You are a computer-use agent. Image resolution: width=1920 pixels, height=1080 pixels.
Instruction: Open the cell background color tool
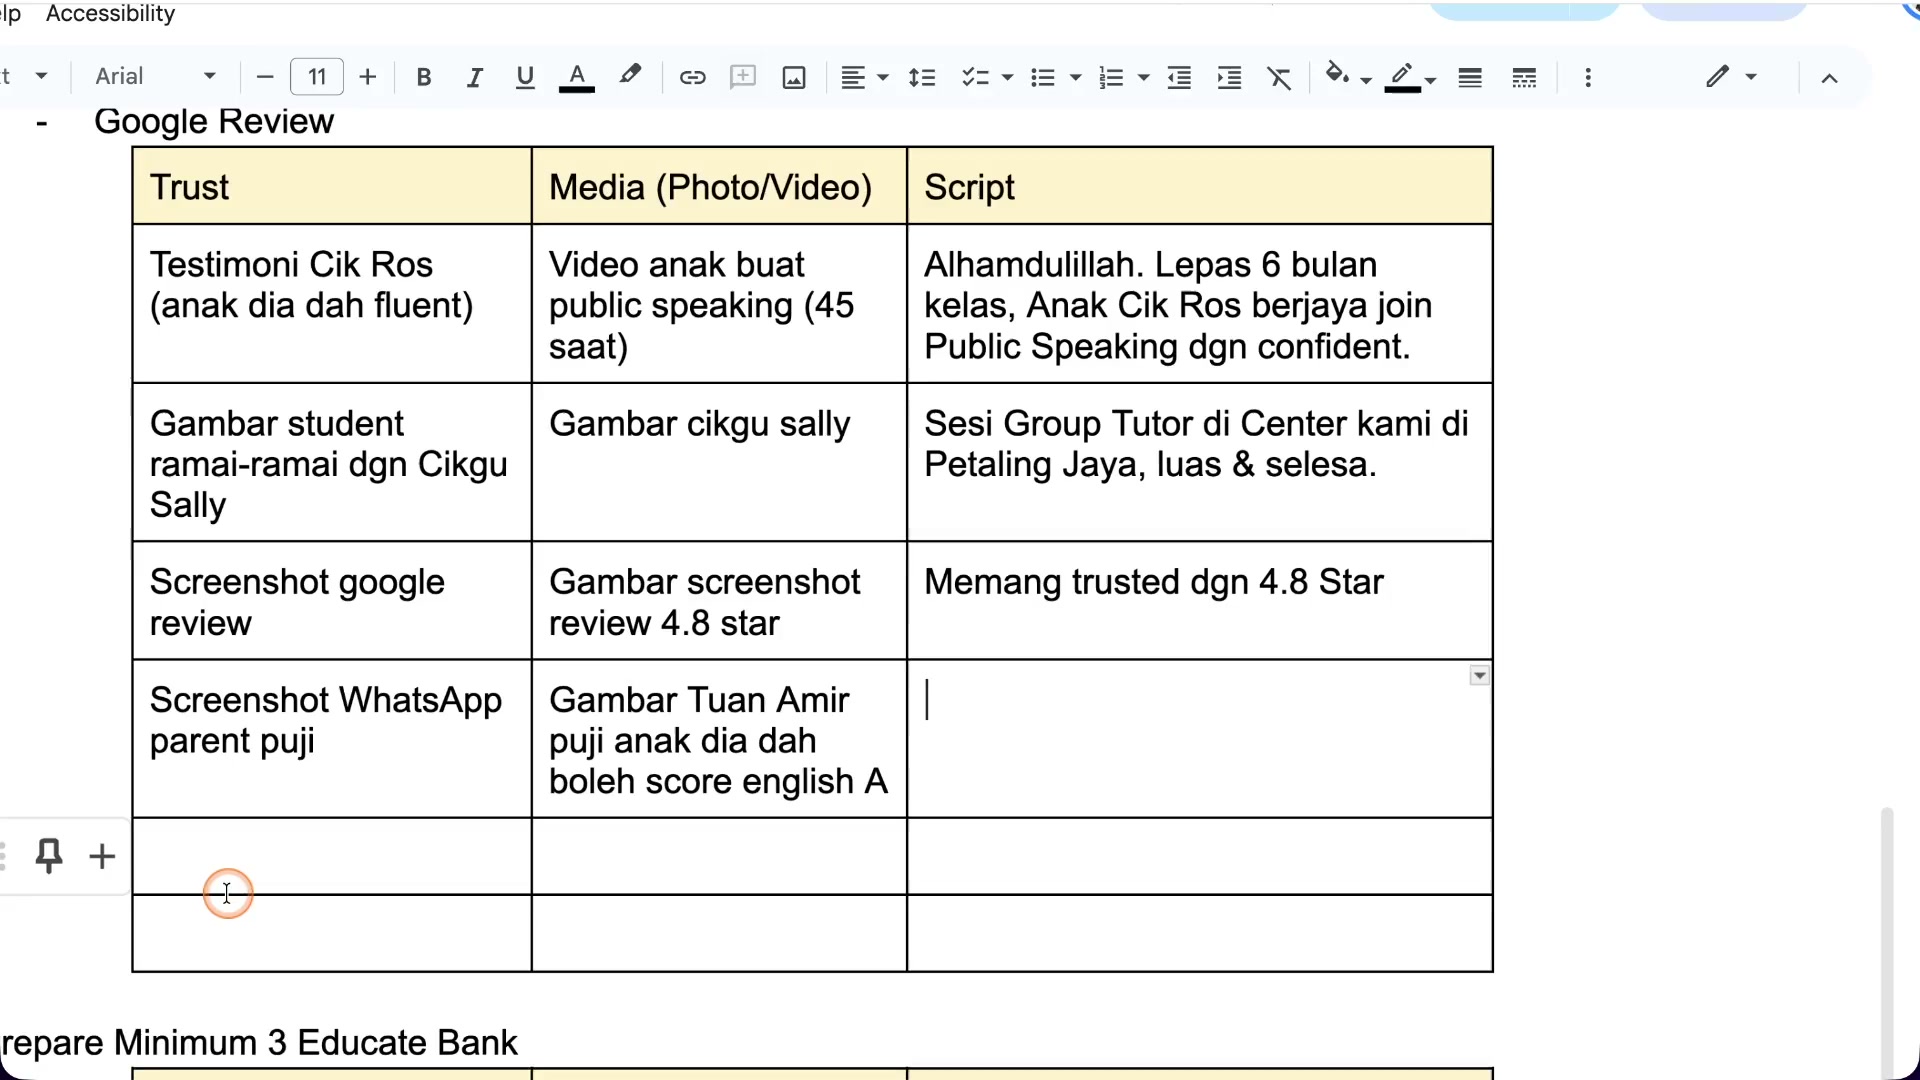[1346, 75]
